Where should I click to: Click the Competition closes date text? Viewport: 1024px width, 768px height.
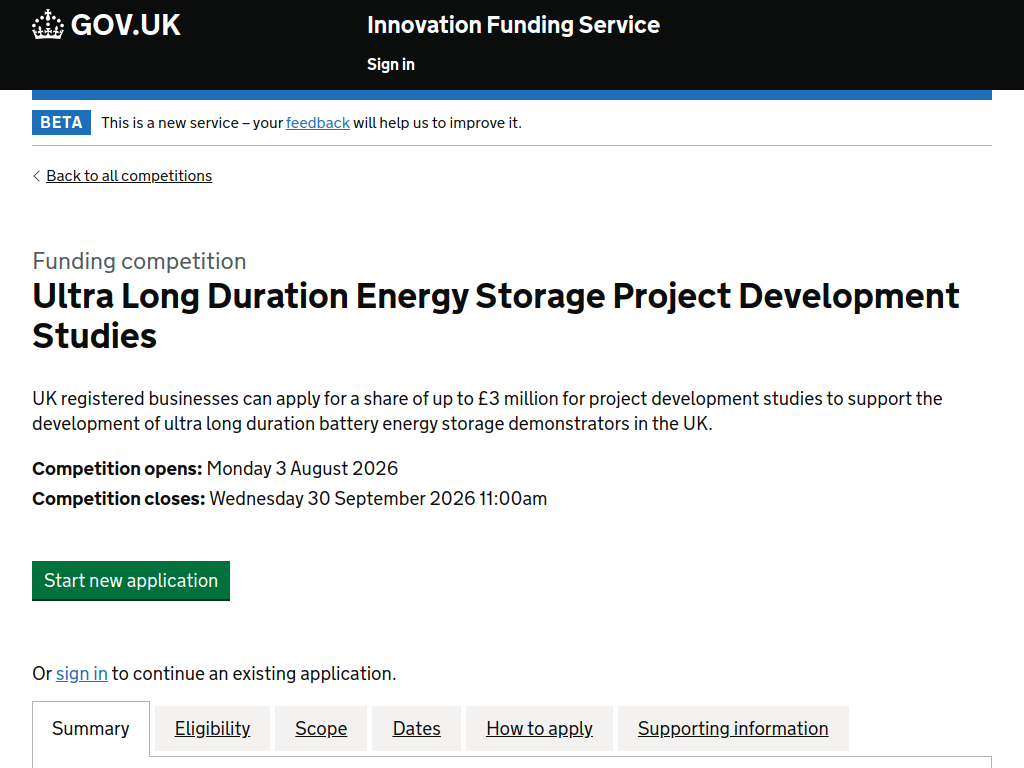point(378,498)
